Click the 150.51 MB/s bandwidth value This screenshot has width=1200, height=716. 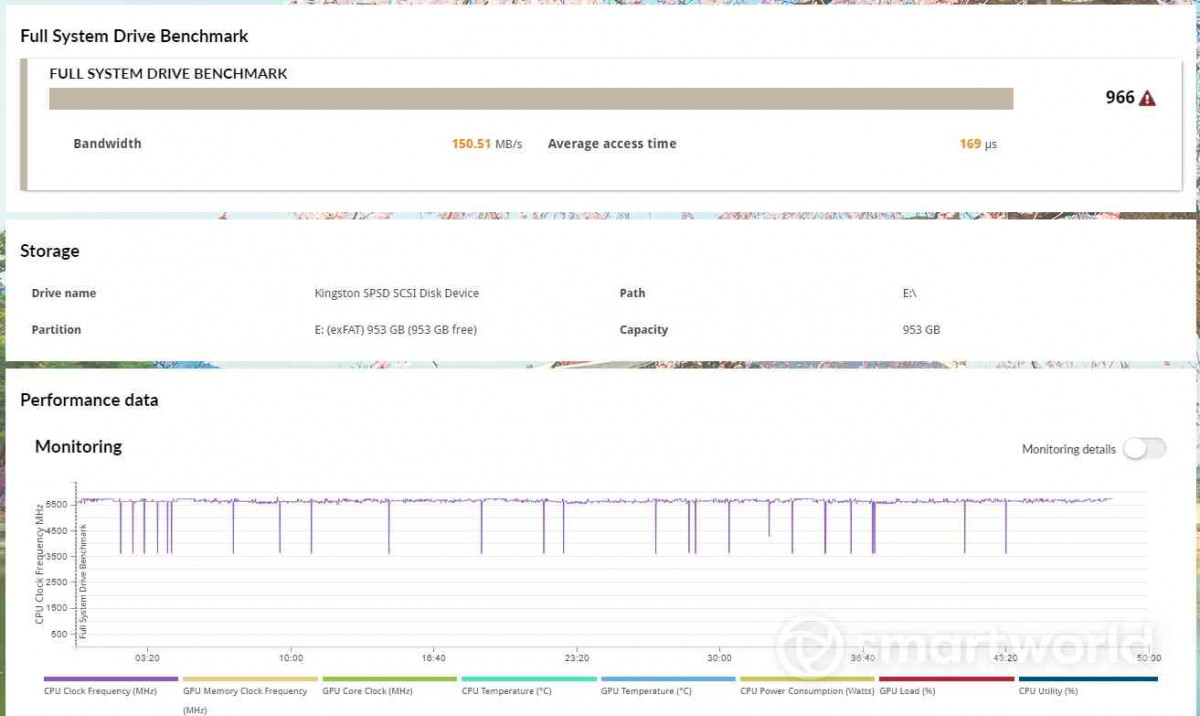click(486, 144)
